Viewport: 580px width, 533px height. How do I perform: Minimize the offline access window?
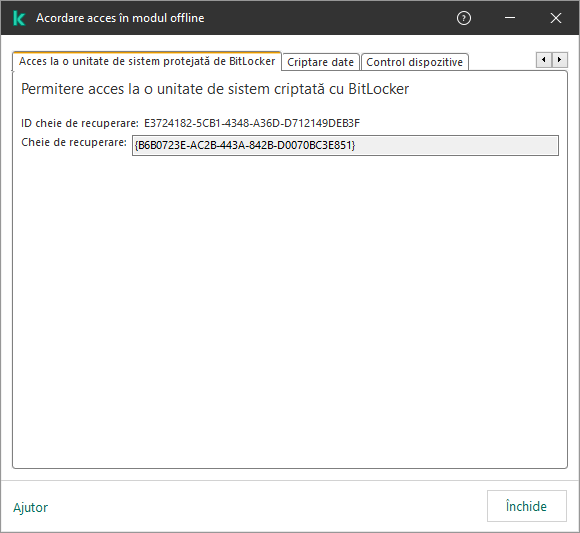pos(510,18)
